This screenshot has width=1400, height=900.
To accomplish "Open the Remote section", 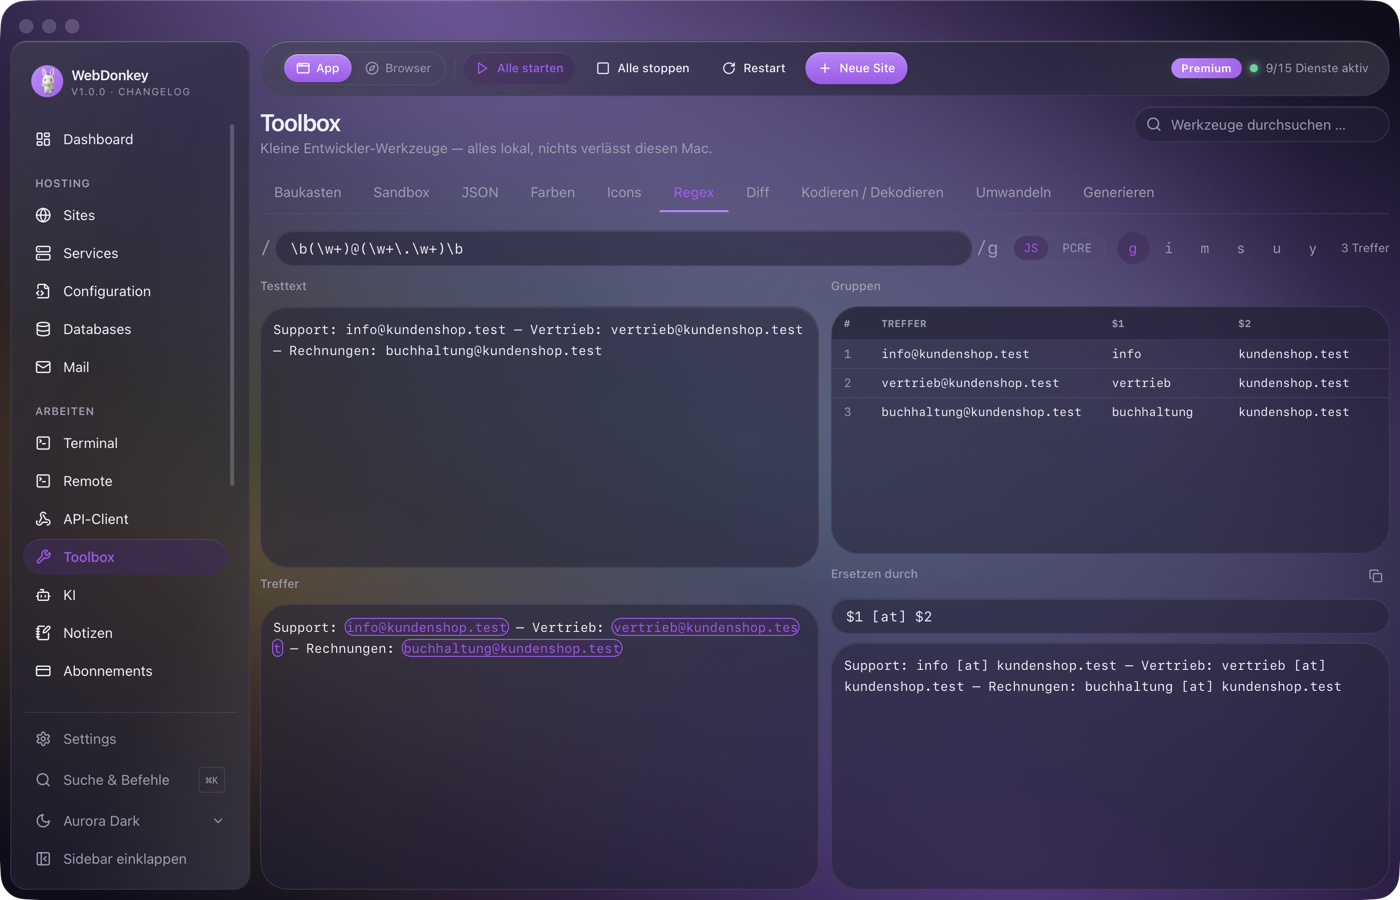I will 126,481.
